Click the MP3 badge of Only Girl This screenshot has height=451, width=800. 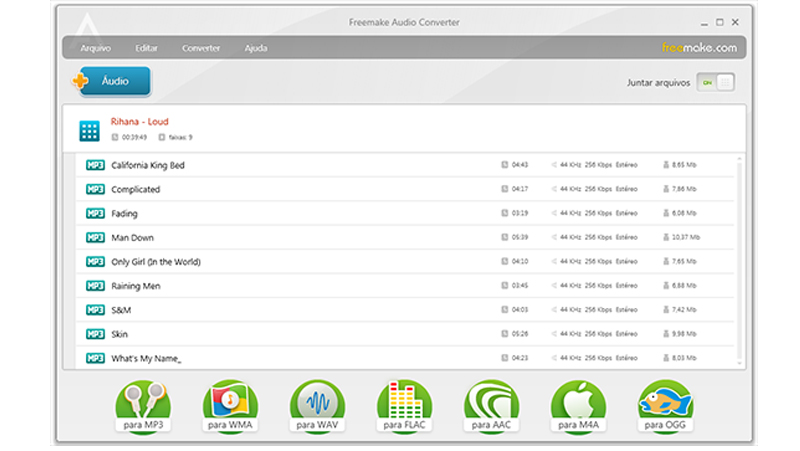95,262
